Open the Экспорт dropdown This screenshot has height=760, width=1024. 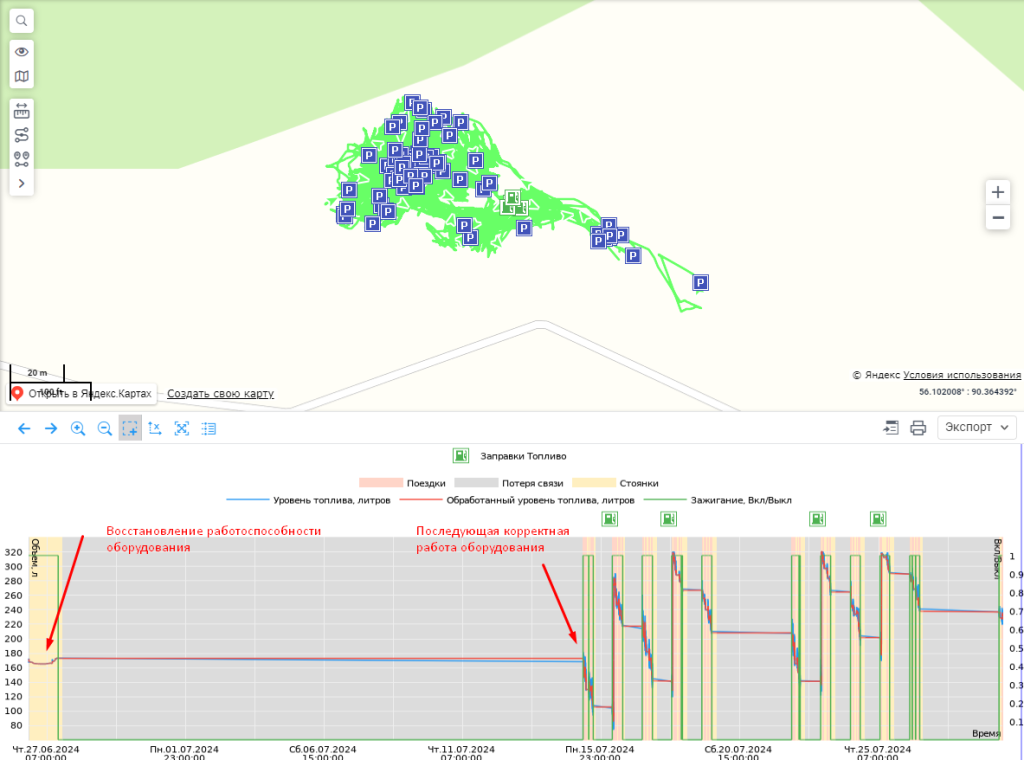pos(977,427)
